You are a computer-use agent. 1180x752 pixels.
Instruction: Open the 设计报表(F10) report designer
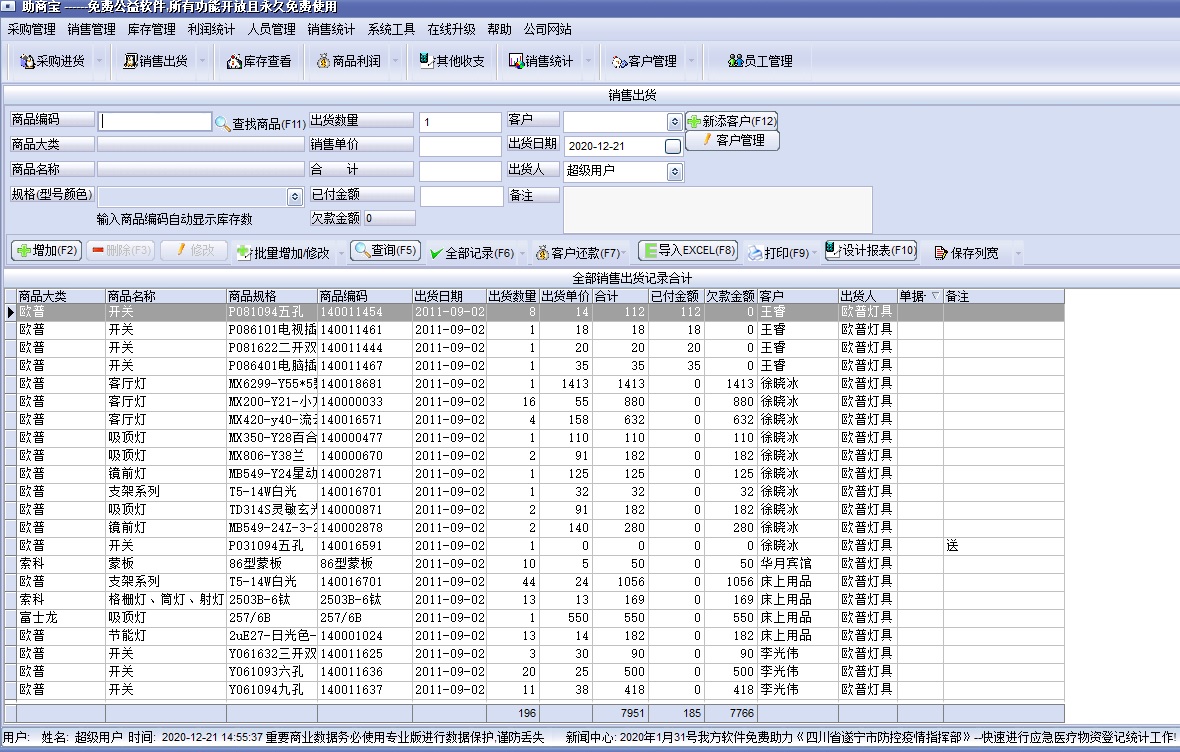(868, 251)
